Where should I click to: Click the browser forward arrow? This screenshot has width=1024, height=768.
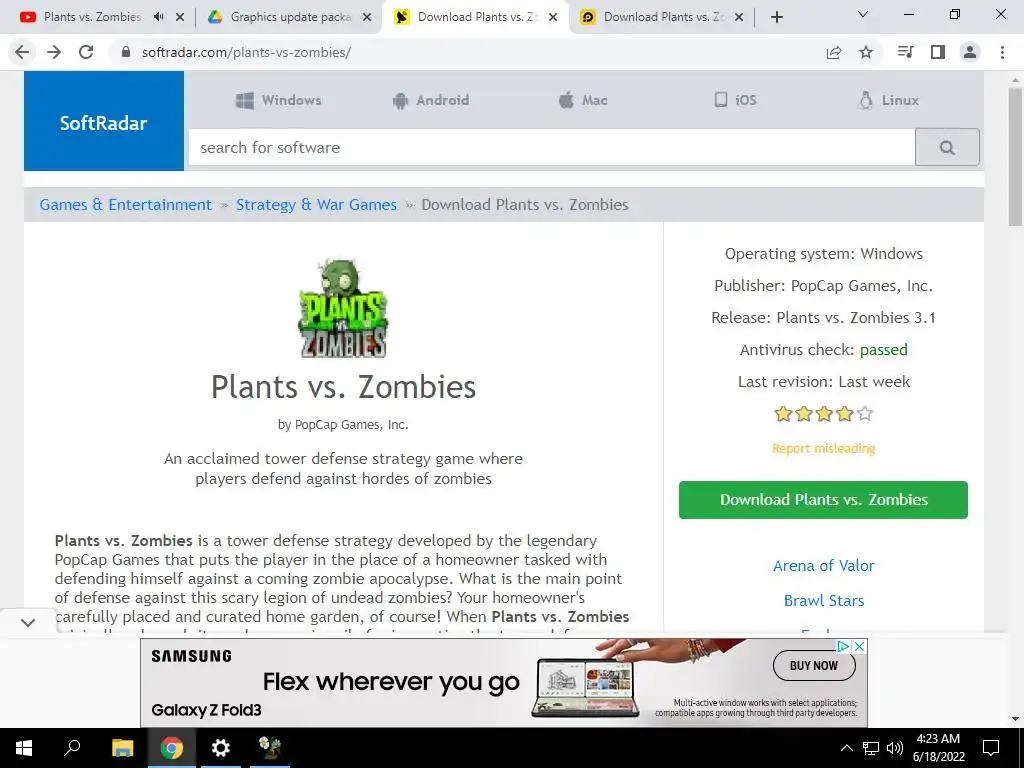tap(54, 52)
